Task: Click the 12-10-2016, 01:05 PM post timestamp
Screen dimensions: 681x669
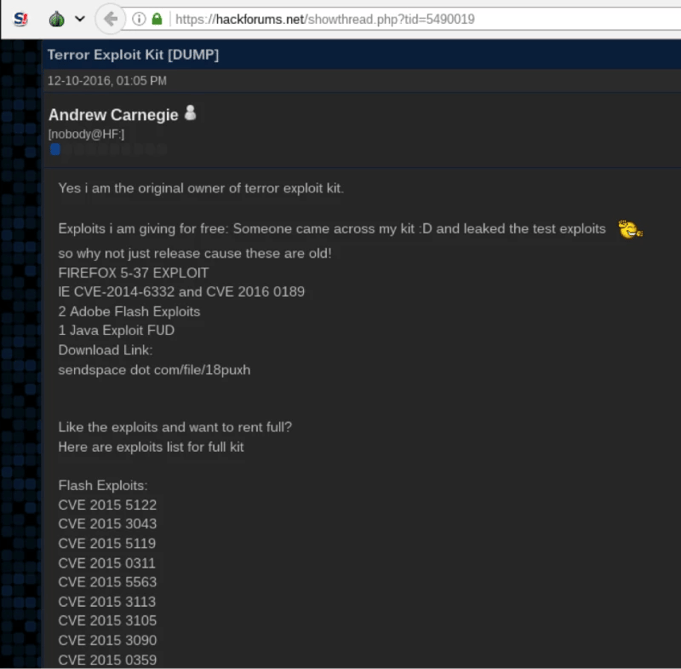Action: click(x=107, y=81)
